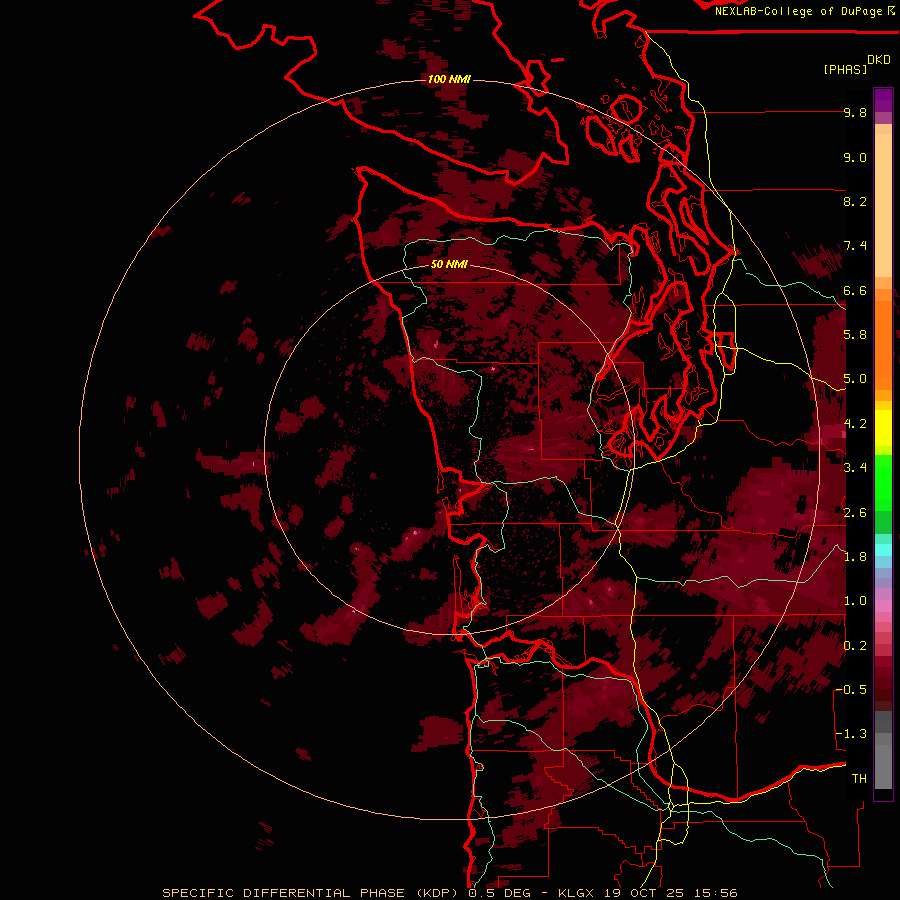Click the [PHAS] unit label
This screenshot has height=900, width=900.
[845, 69]
